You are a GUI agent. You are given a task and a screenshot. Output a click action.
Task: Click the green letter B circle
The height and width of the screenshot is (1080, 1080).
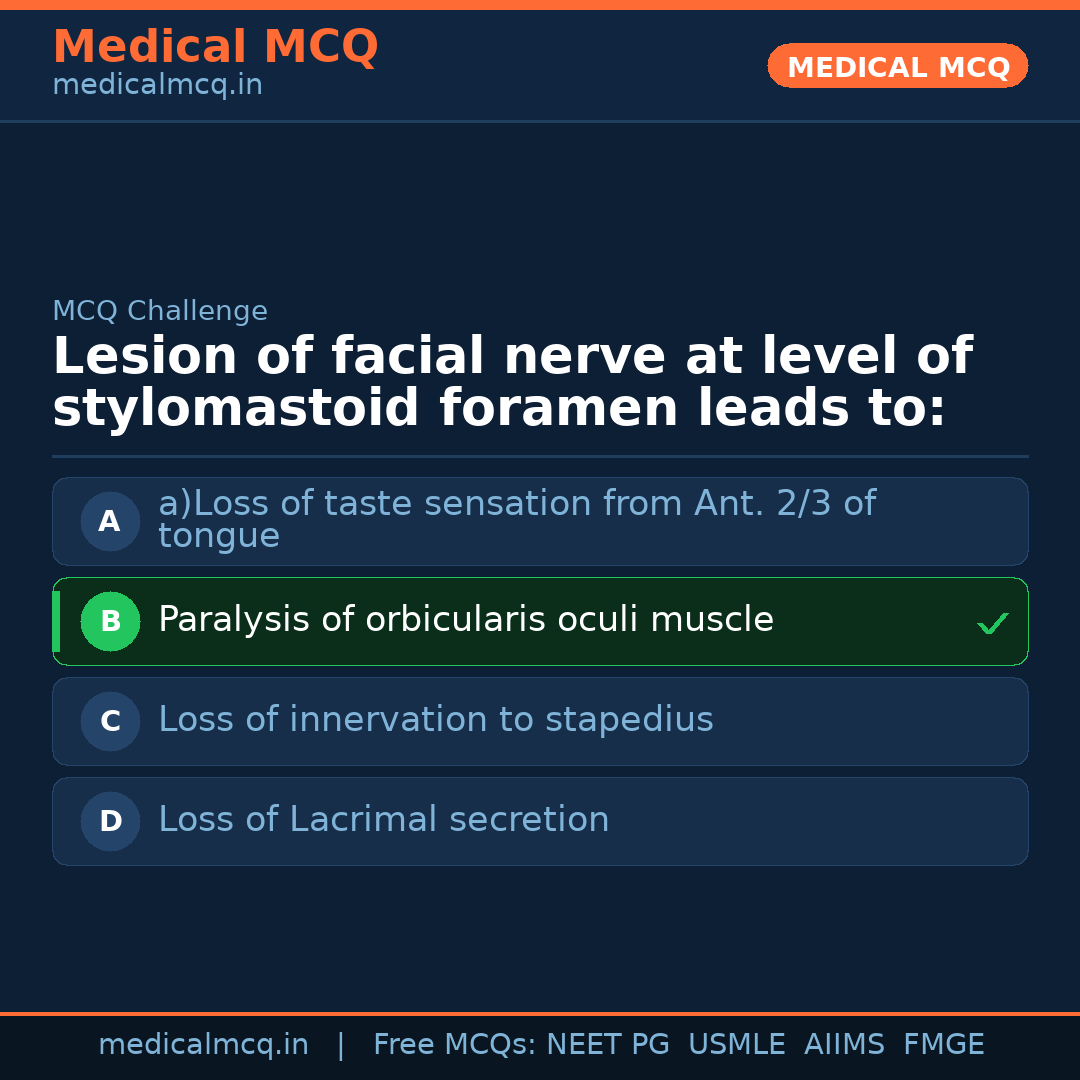[110, 621]
